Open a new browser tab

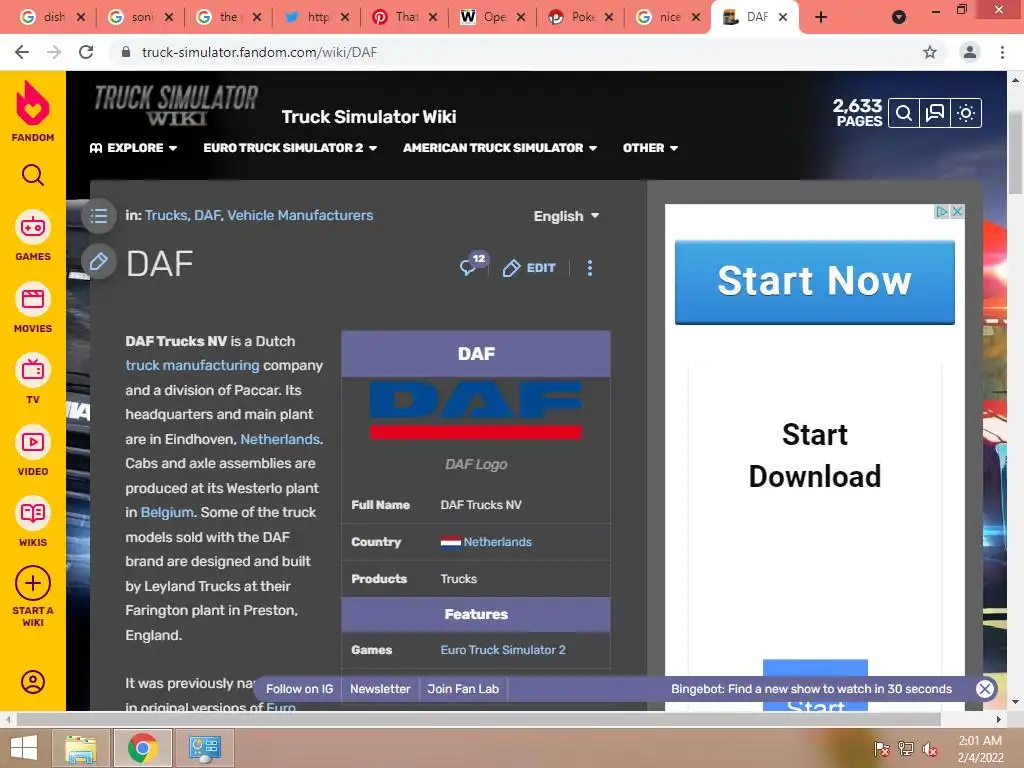[821, 18]
